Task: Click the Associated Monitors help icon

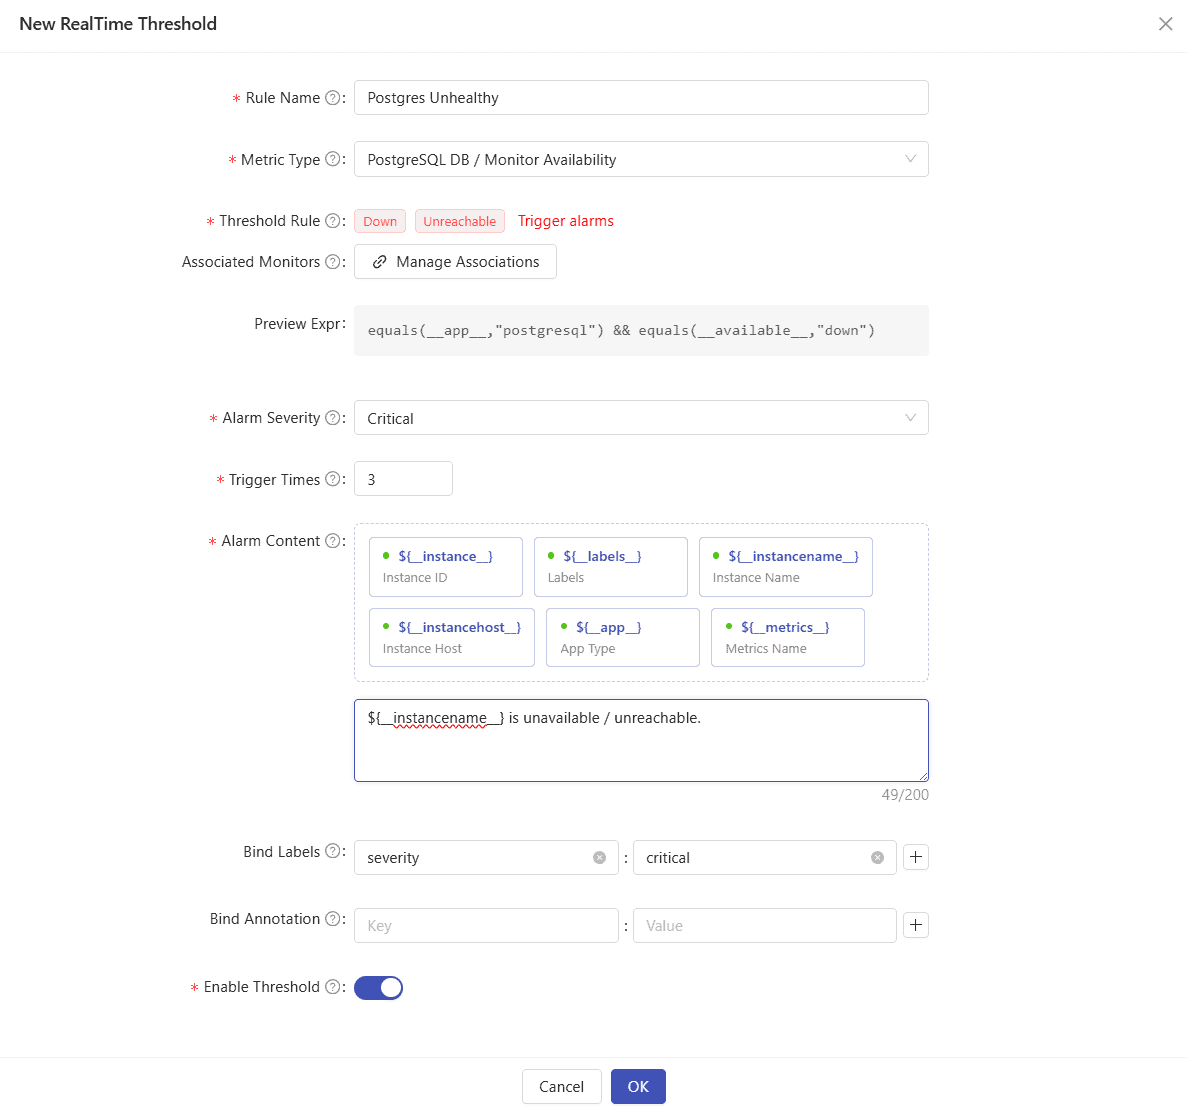Action: pyautogui.click(x=332, y=261)
